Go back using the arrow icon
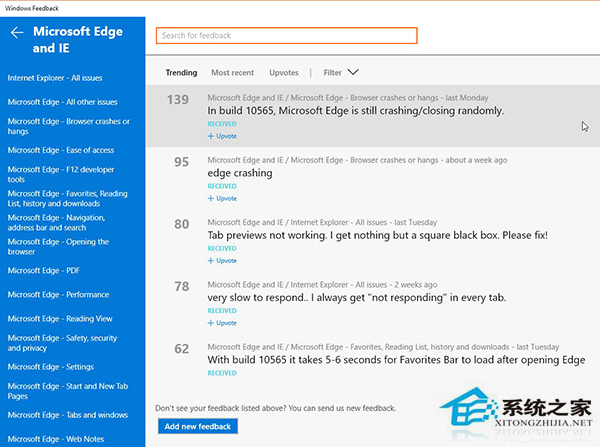Screen dimensions: 600x447 pos(17,33)
